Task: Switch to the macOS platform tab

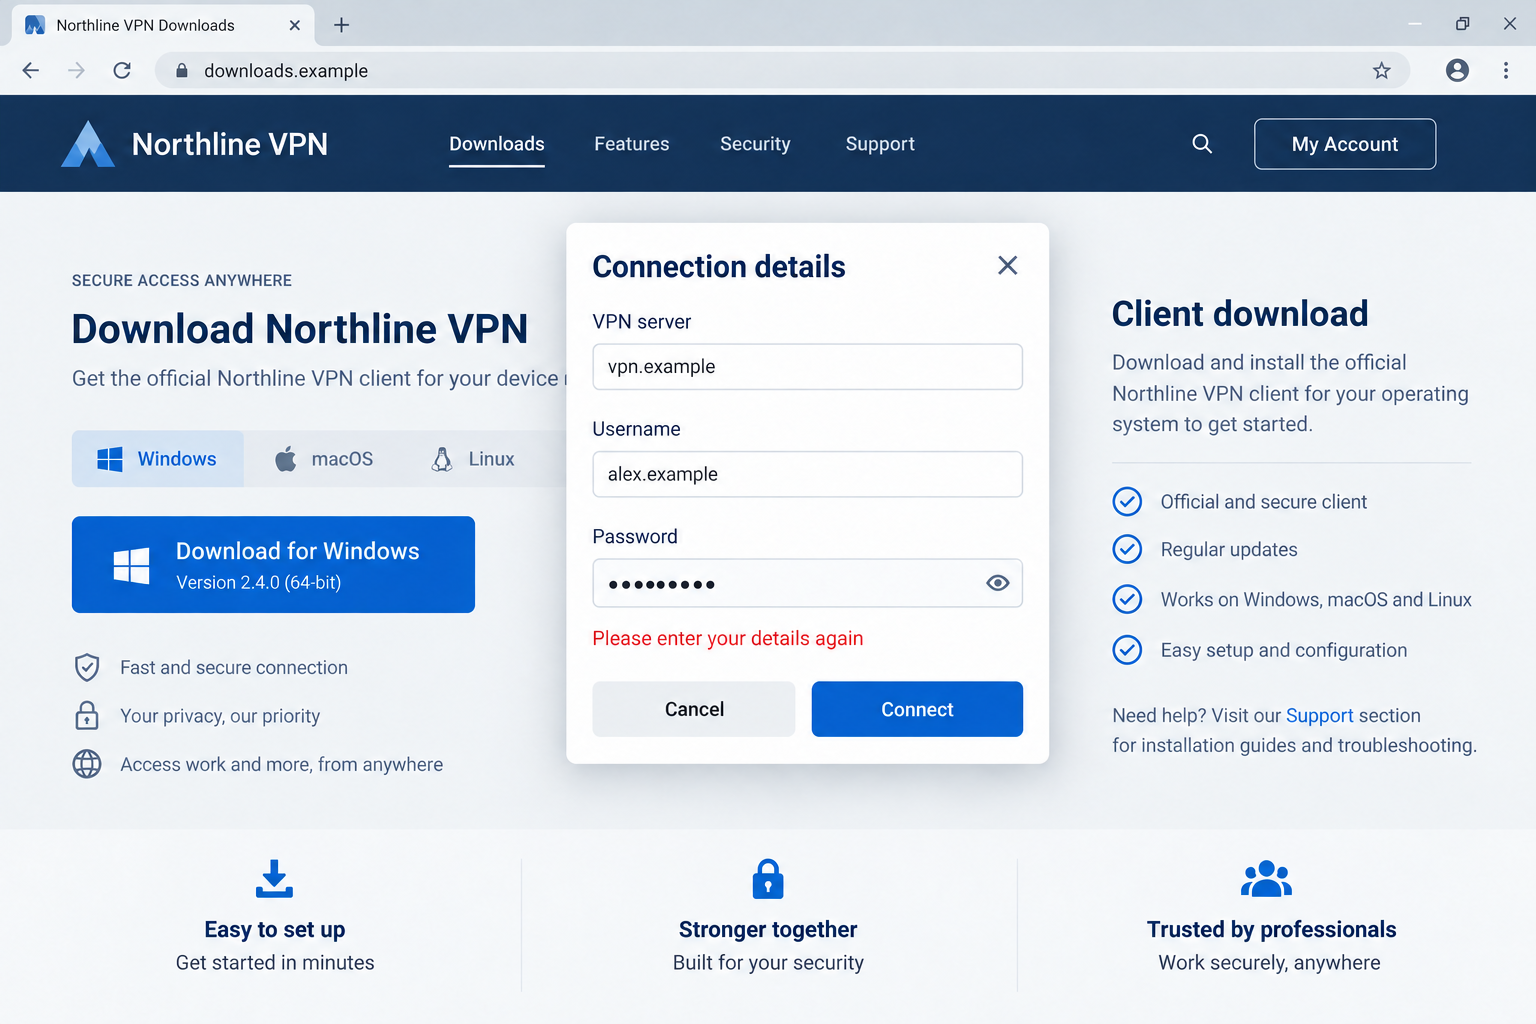Action: 324,459
